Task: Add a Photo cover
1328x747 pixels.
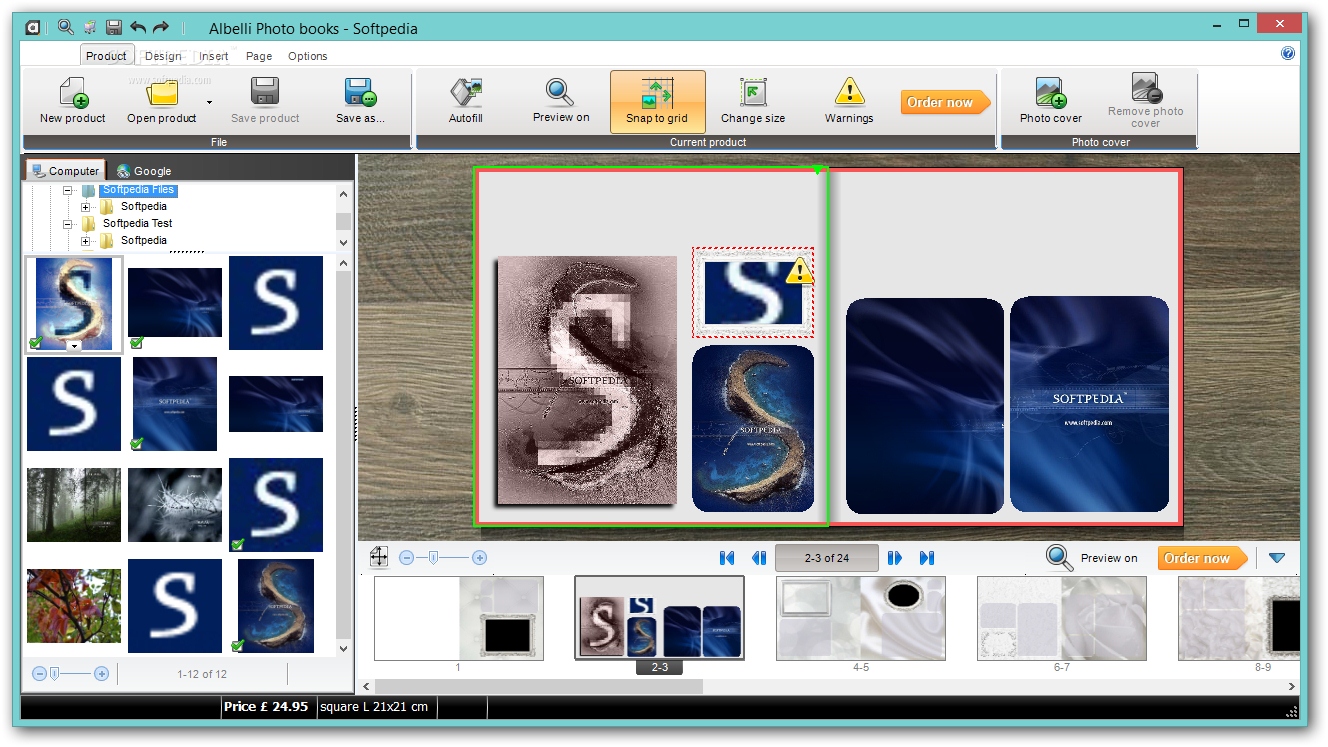Action: click(x=1051, y=100)
